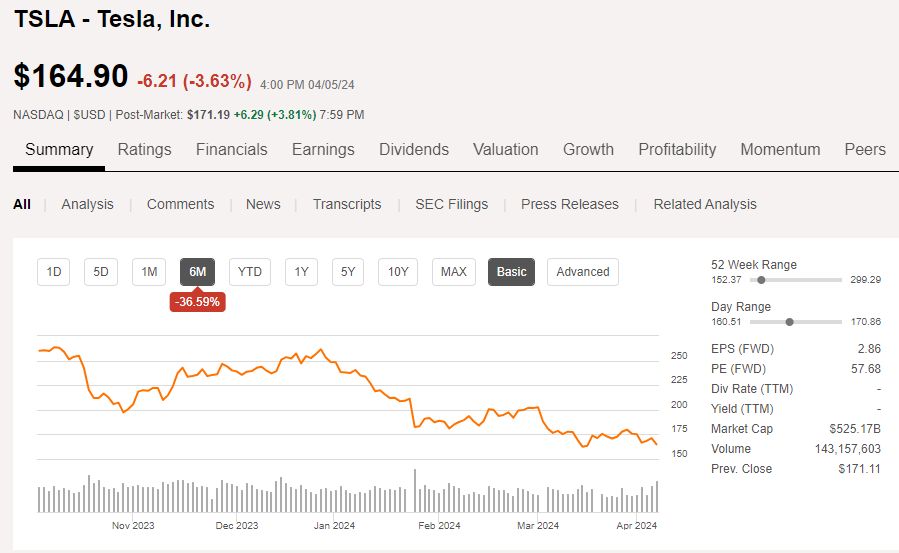Choose the YTD chart range

tap(250, 272)
